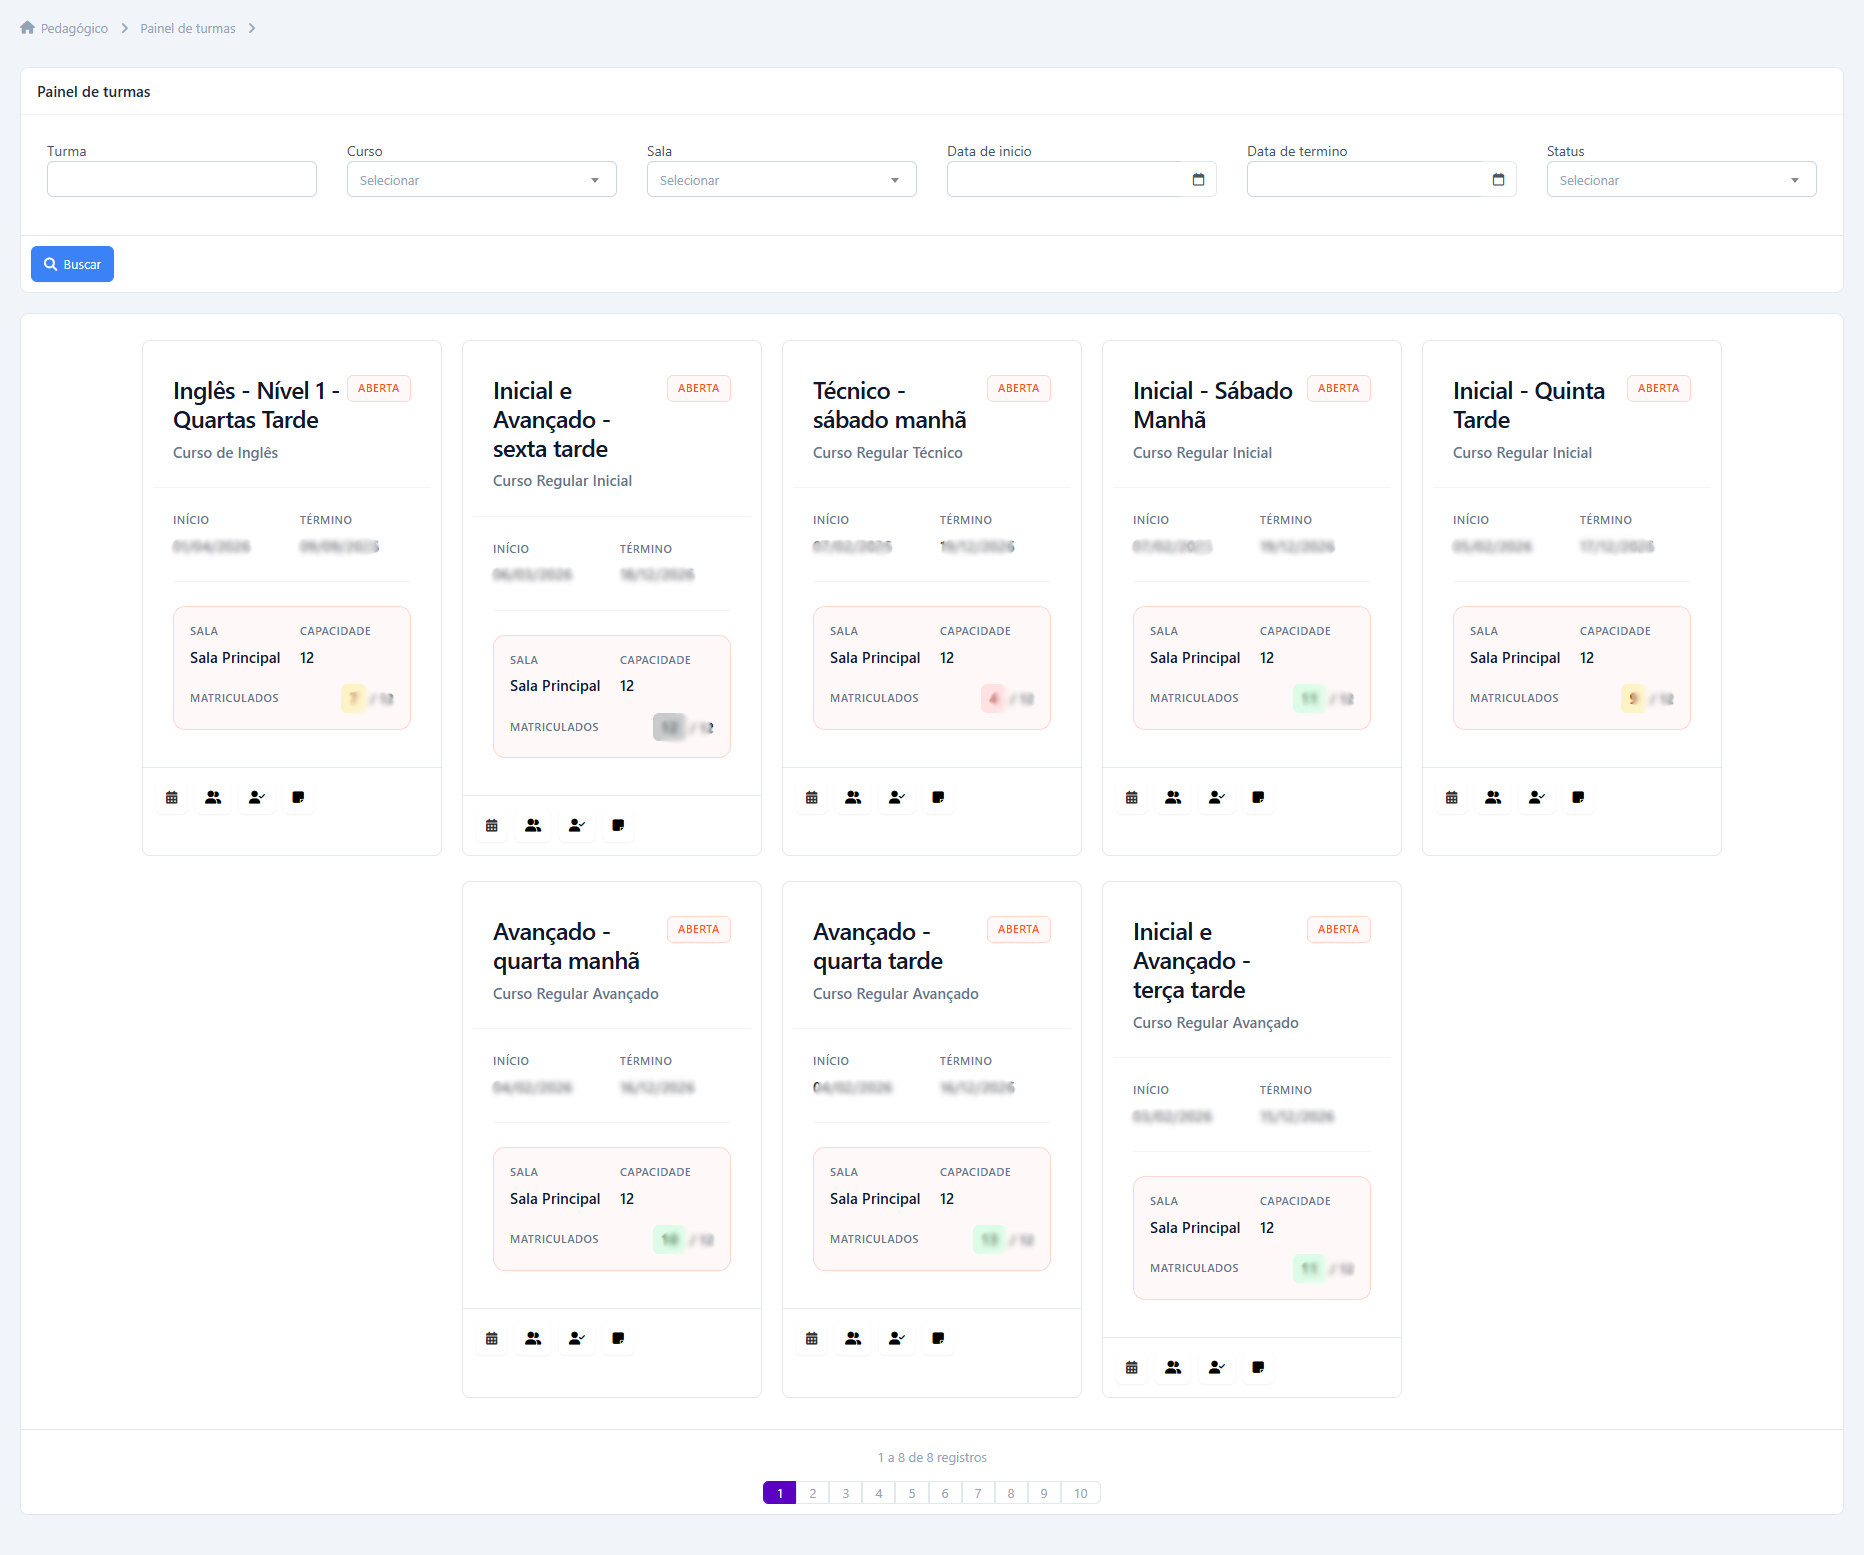Click the students group icon on Técnico card
Screen dimensions: 1864x1555
pos(853,797)
